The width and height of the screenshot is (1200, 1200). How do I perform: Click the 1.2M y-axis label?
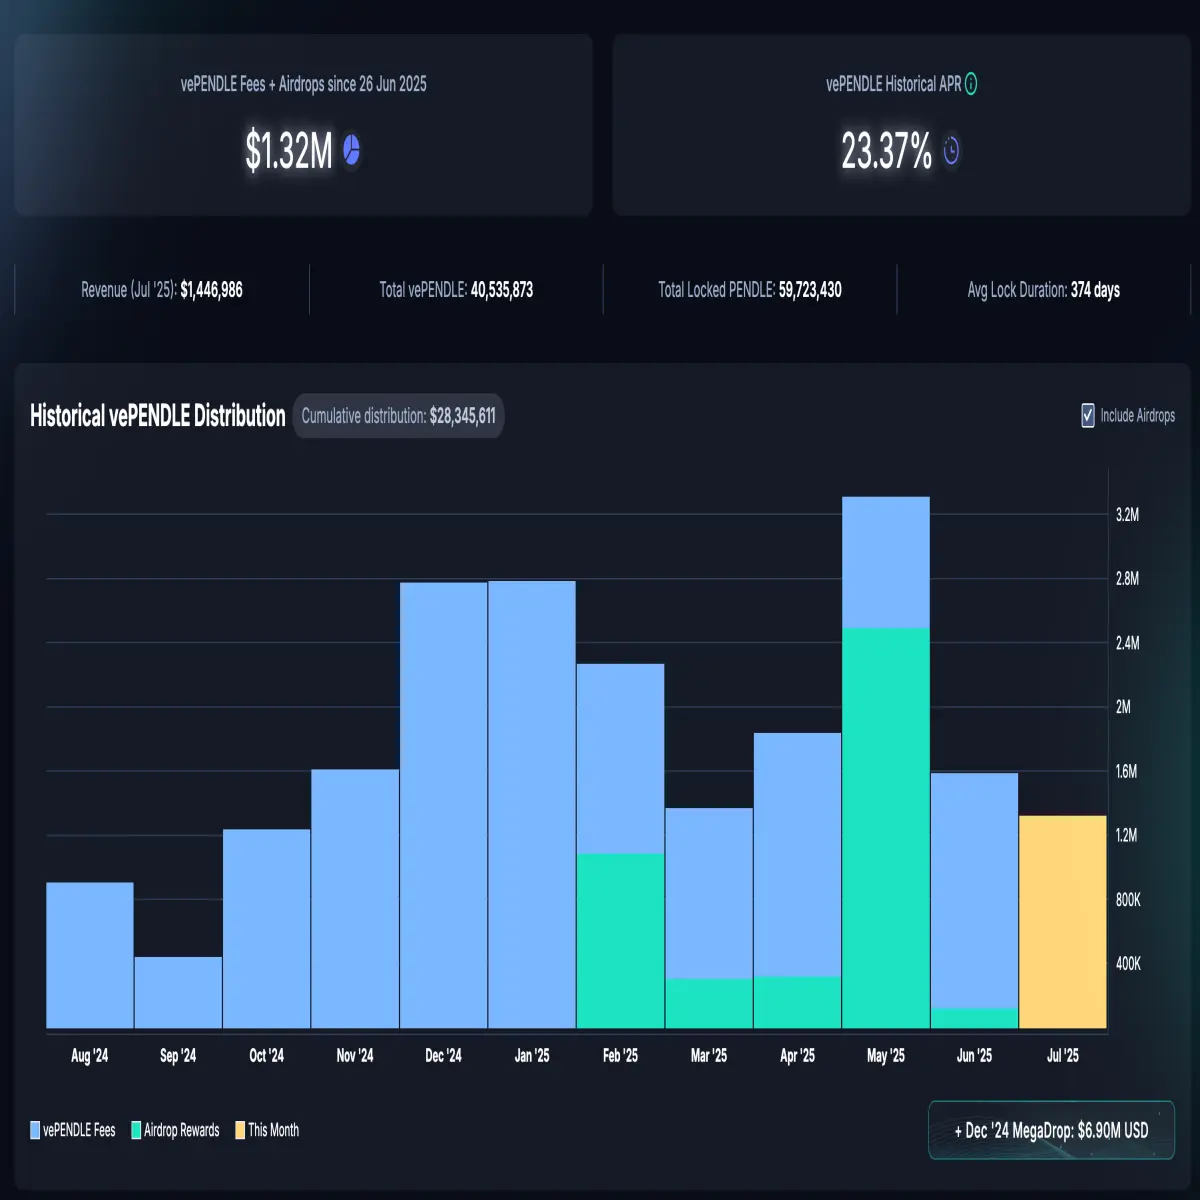click(x=1127, y=835)
